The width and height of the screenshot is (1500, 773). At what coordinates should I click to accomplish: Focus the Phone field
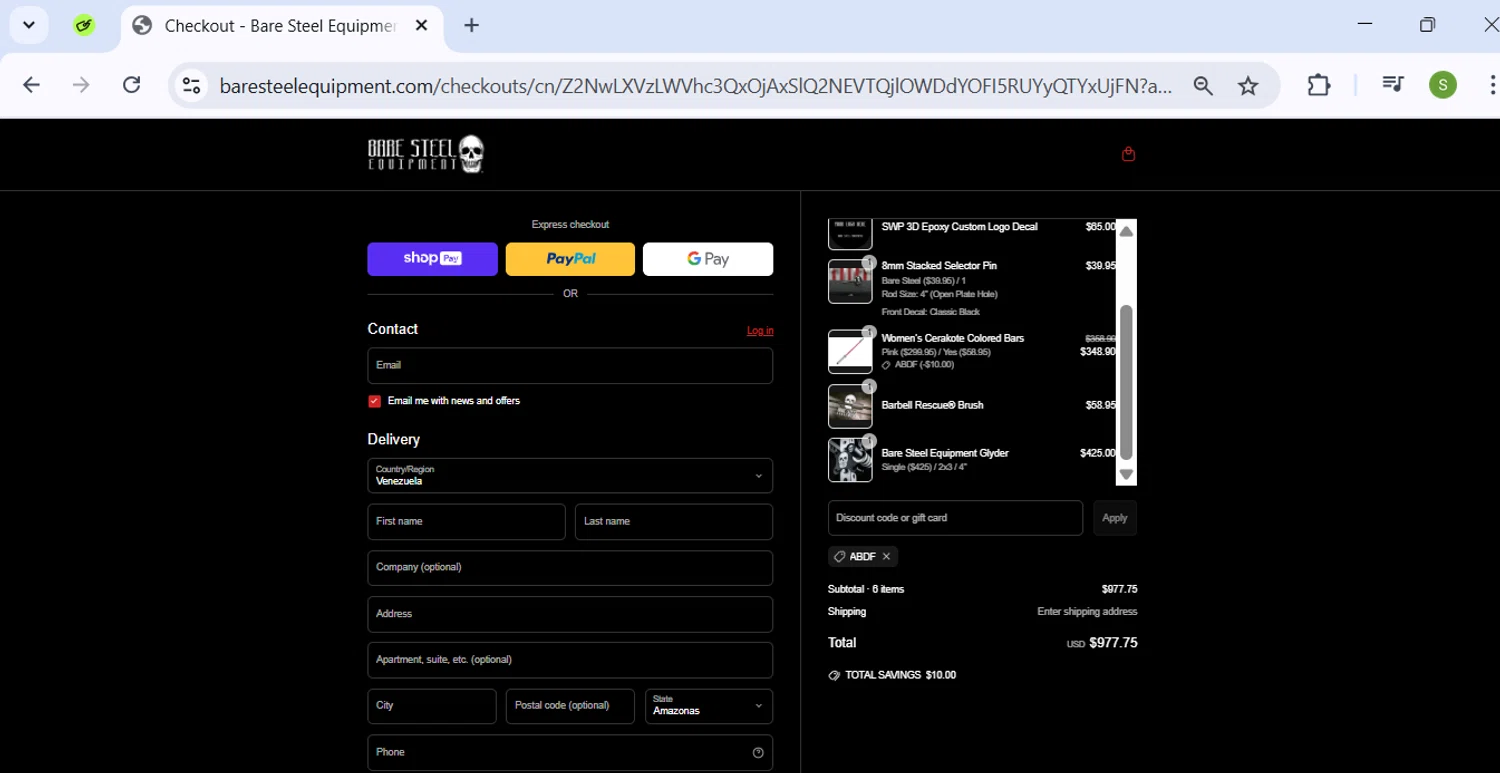click(x=570, y=752)
